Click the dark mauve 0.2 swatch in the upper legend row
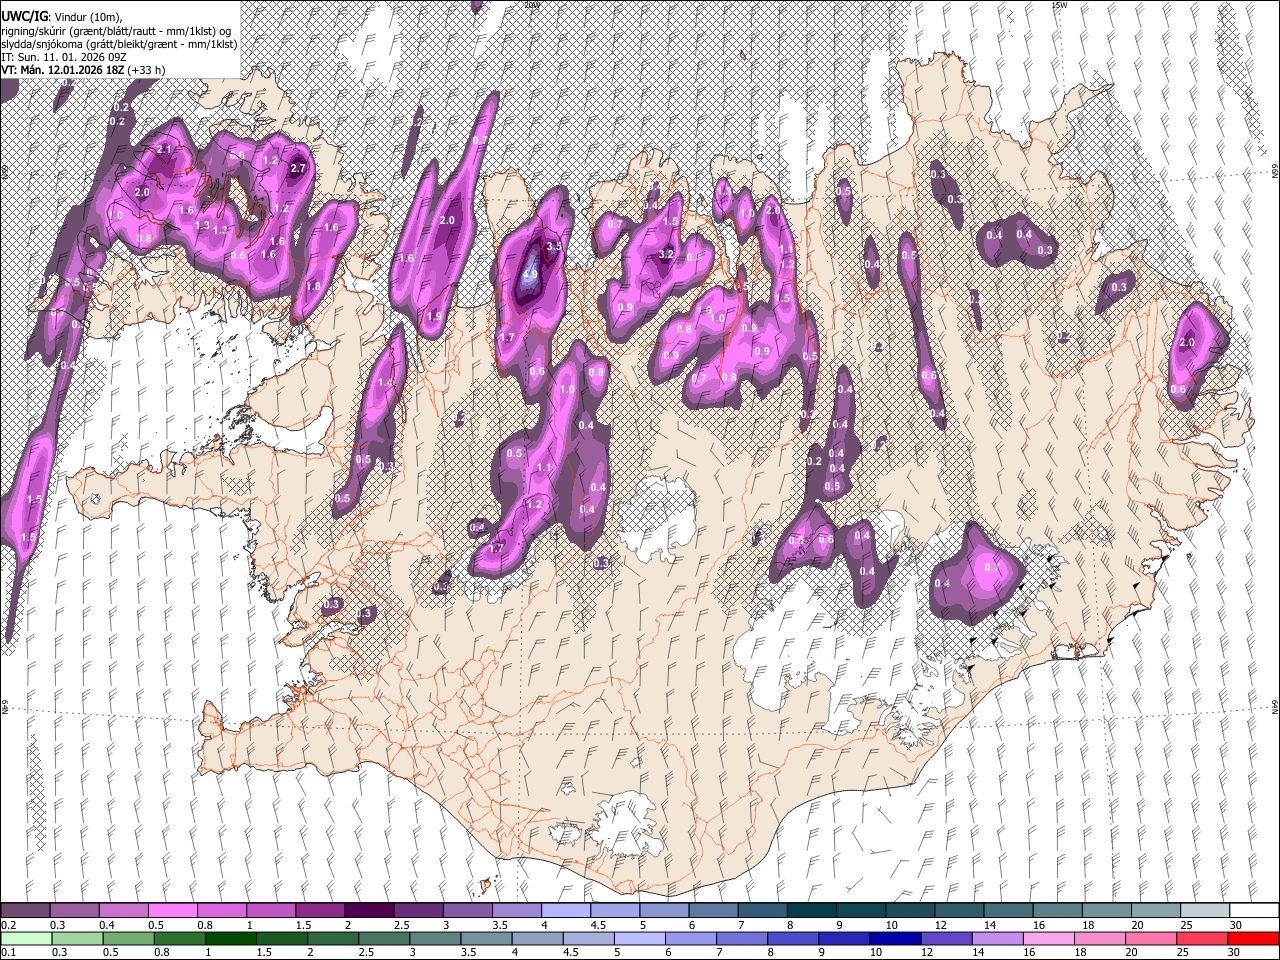 tap(25, 911)
